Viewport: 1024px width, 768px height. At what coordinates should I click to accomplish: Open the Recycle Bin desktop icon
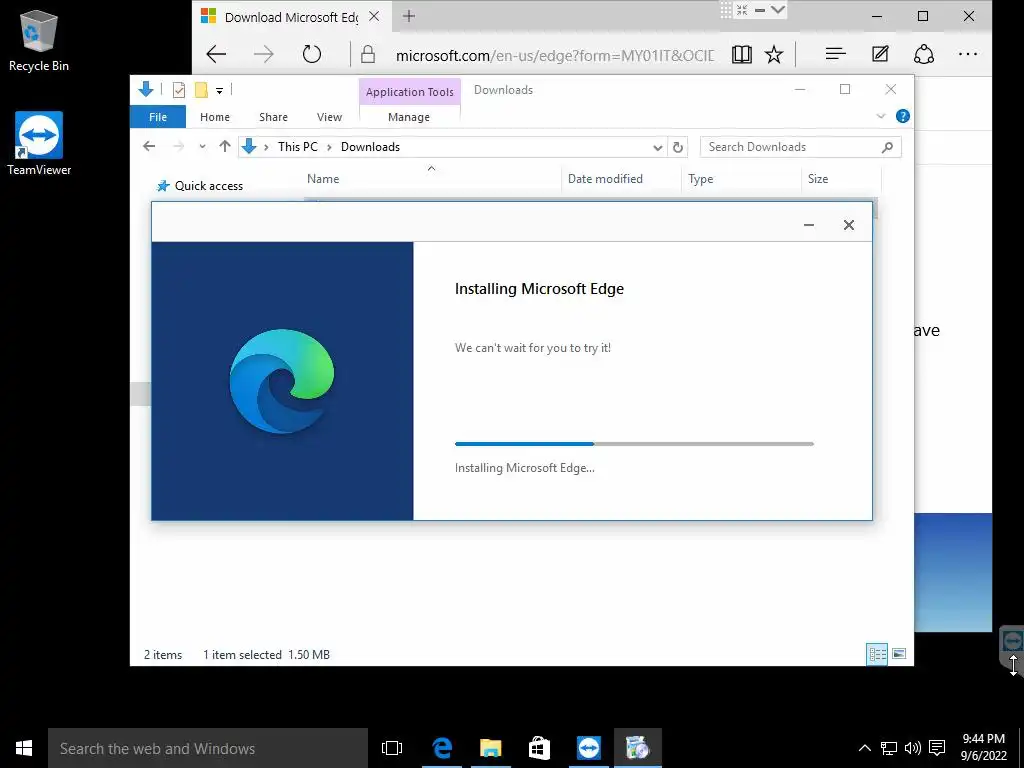[x=38, y=40]
